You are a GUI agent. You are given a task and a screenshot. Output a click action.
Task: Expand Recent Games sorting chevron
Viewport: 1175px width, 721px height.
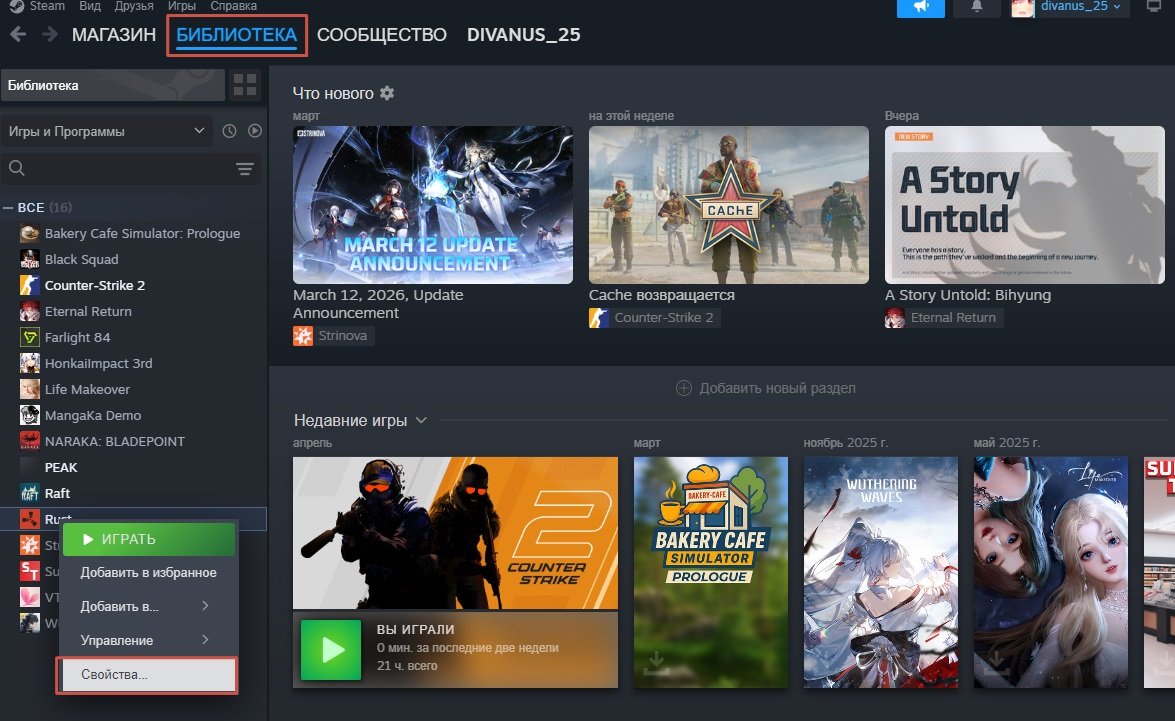(x=421, y=420)
